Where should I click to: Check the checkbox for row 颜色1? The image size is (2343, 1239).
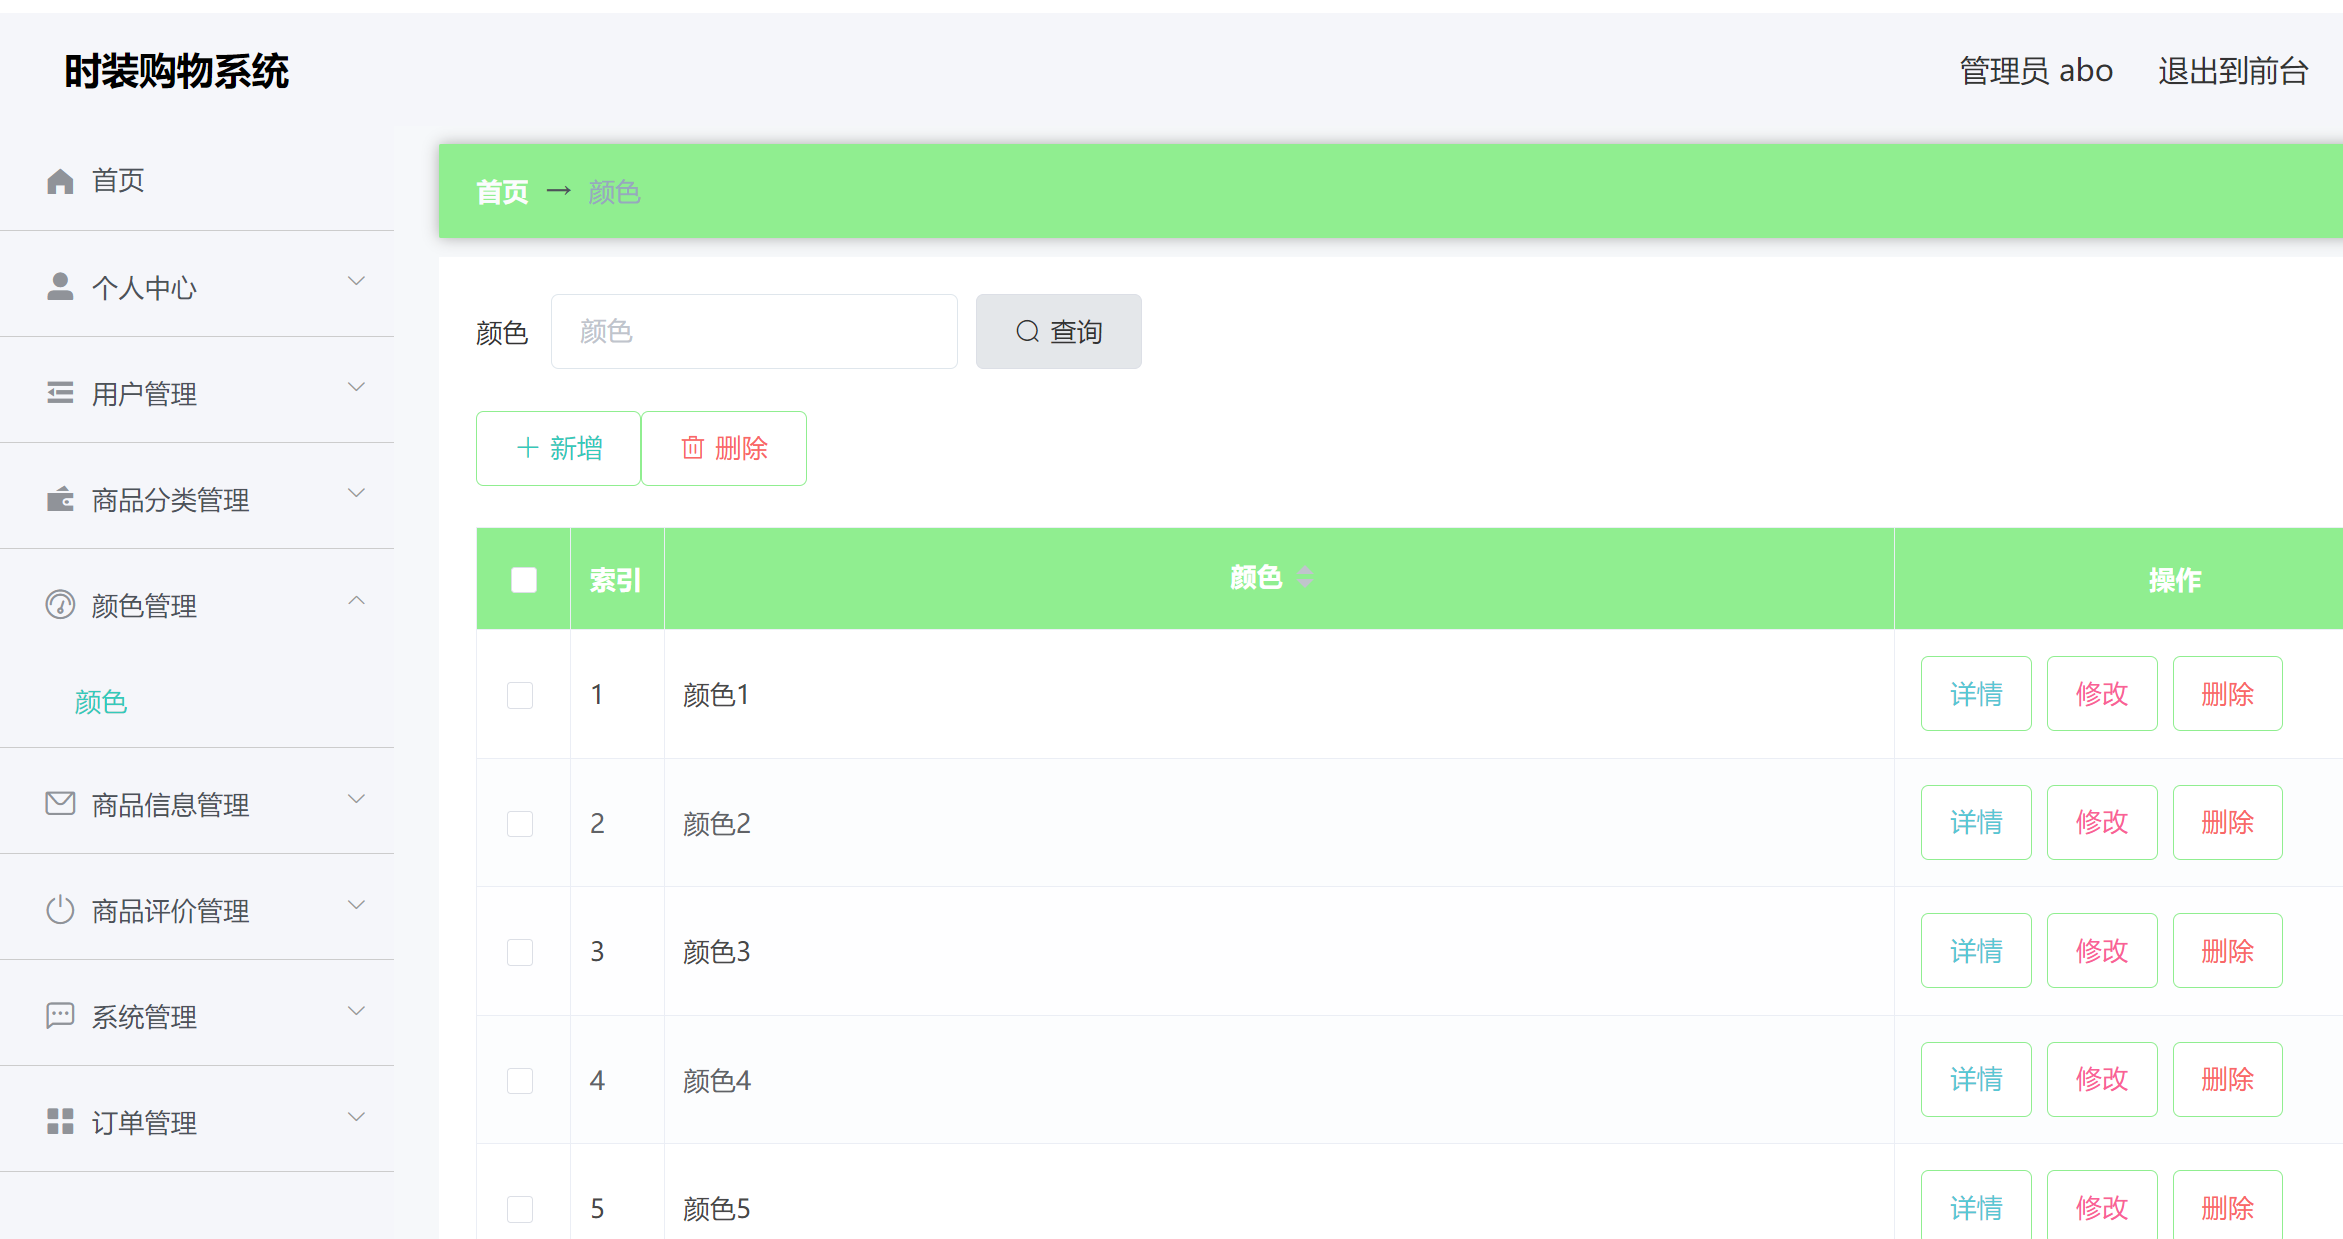tap(520, 695)
